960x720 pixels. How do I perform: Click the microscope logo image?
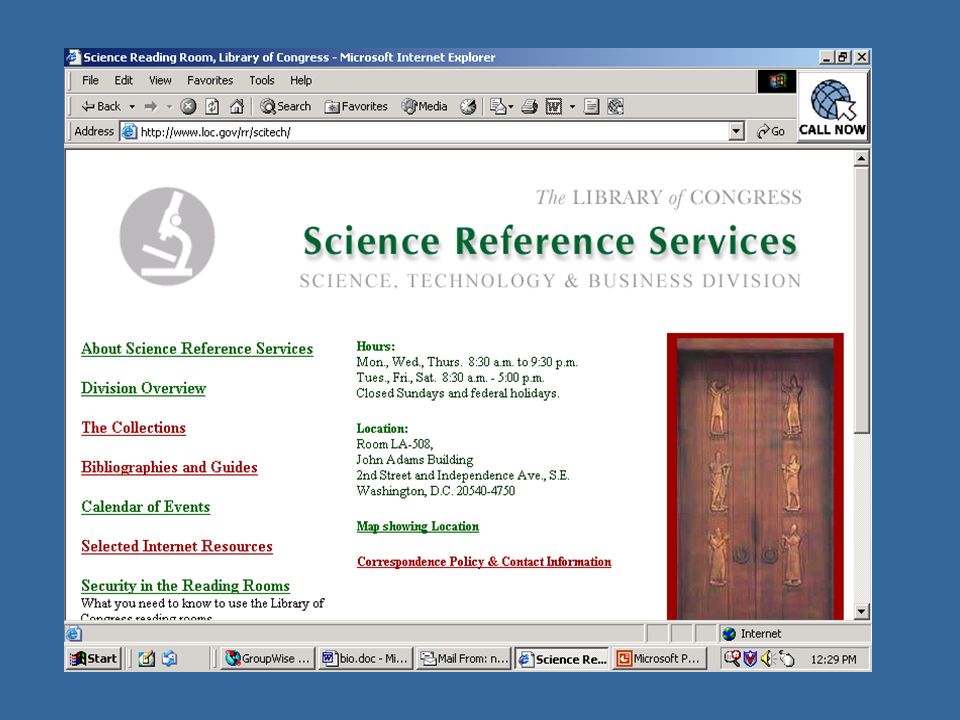pos(167,236)
